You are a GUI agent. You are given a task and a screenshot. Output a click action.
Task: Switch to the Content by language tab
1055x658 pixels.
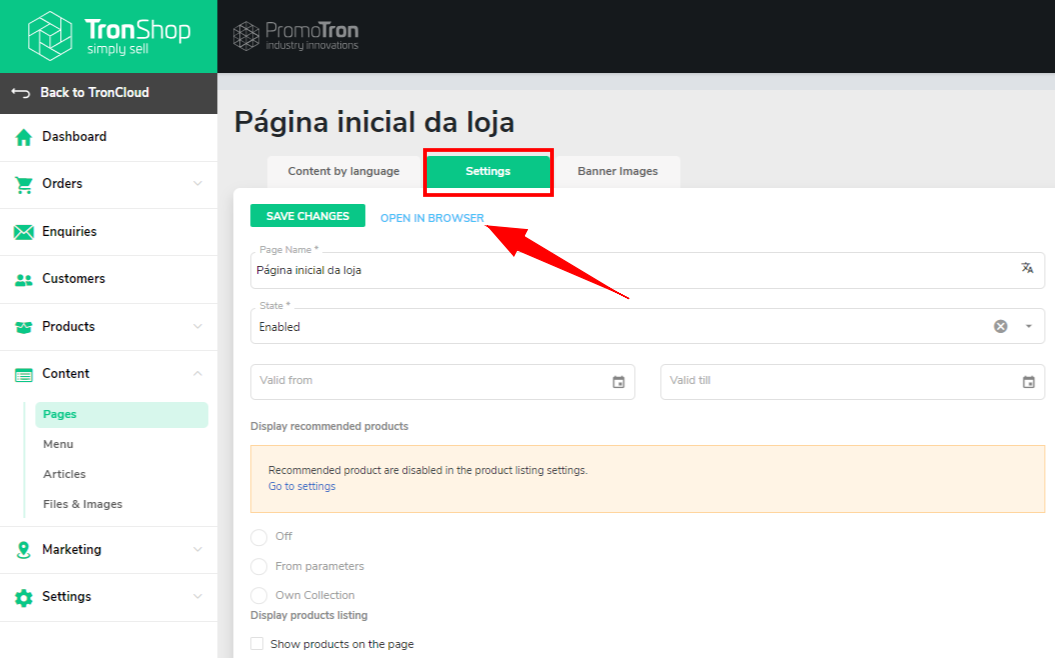tap(344, 172)
